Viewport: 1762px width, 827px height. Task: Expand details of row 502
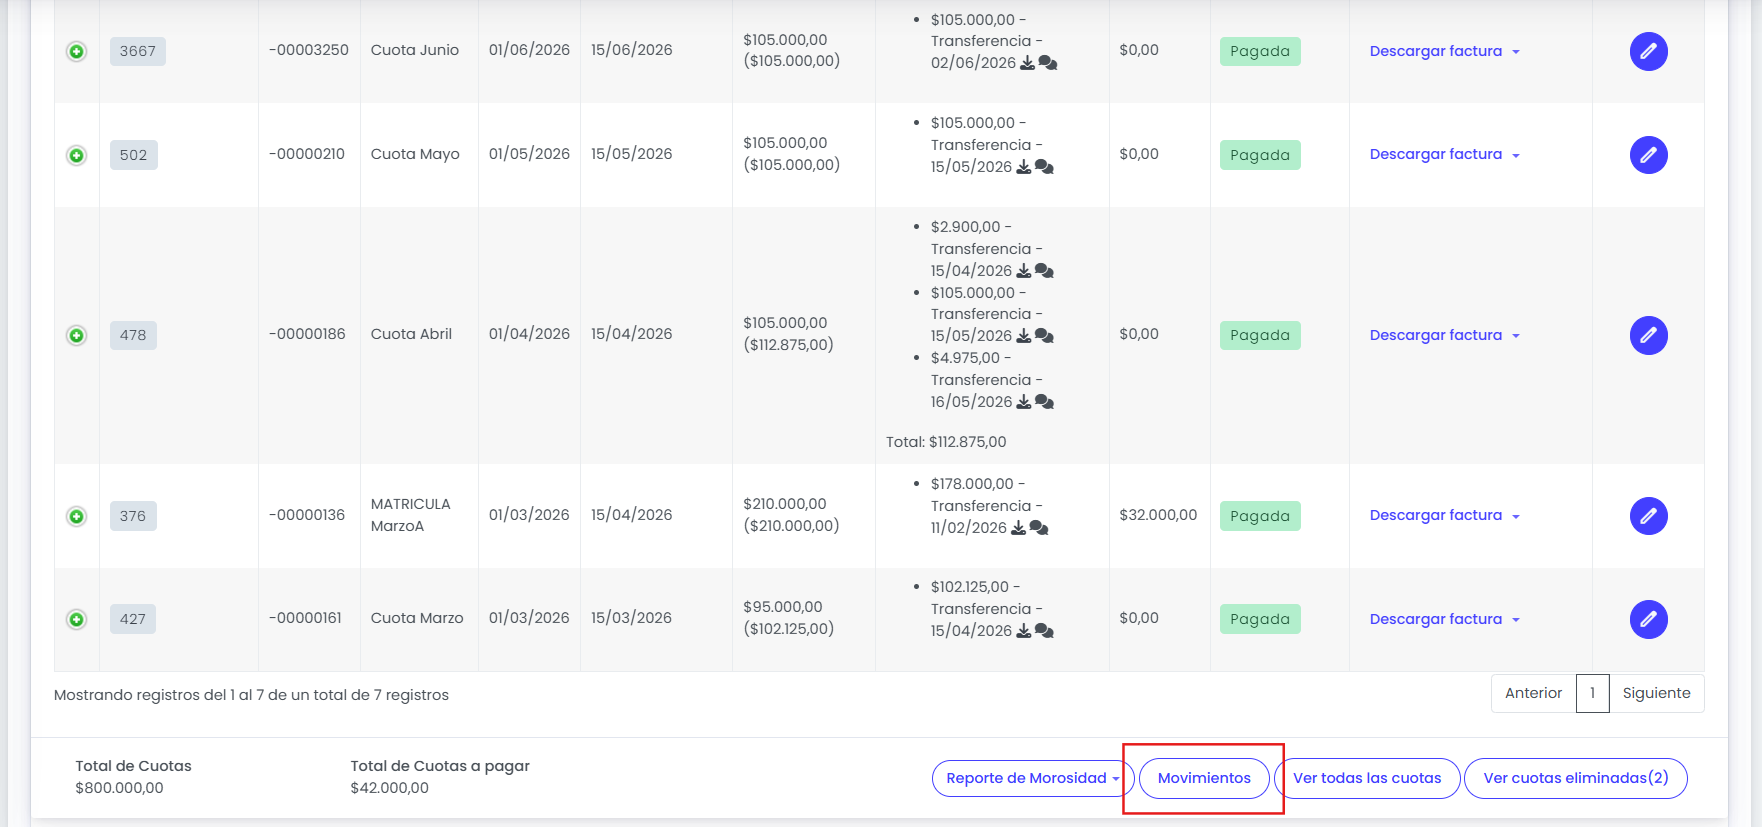pos(76,155)
